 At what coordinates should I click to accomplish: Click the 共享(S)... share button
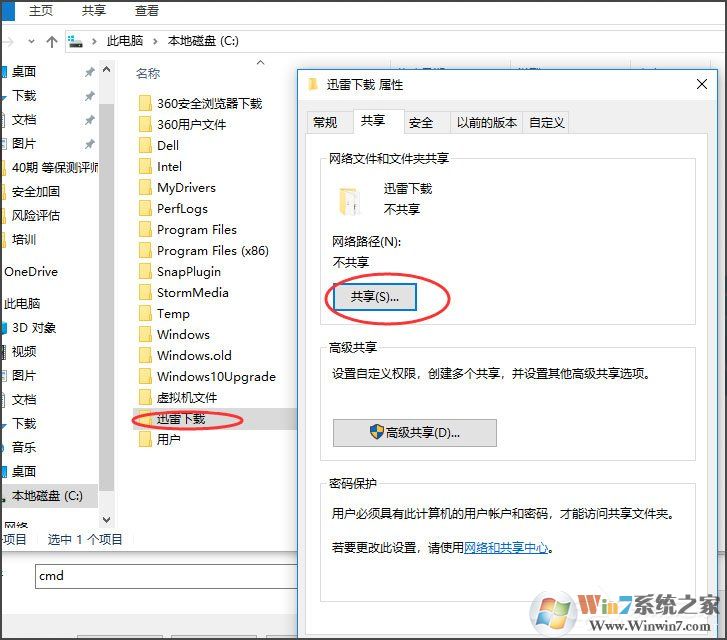pyautogui.click(x=375, y=297)
